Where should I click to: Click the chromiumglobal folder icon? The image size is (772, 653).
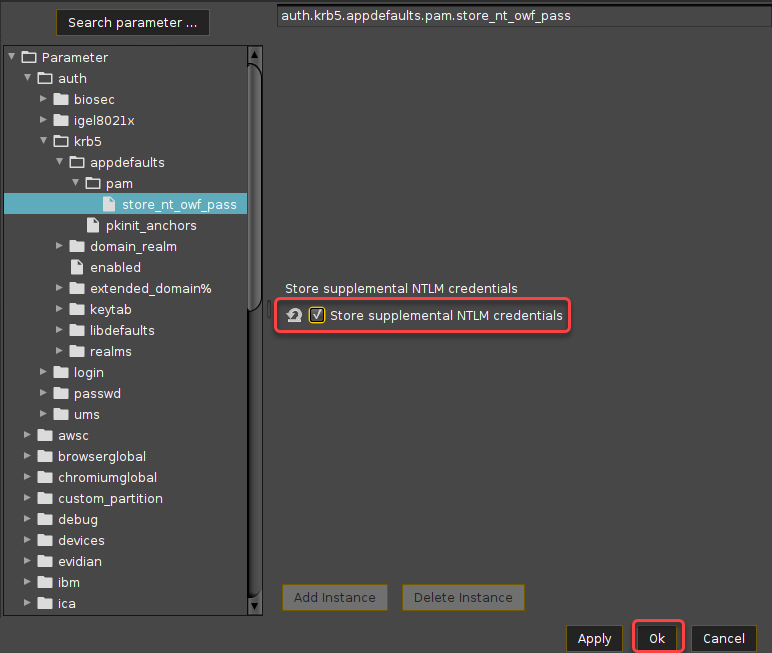pos(45,477)
